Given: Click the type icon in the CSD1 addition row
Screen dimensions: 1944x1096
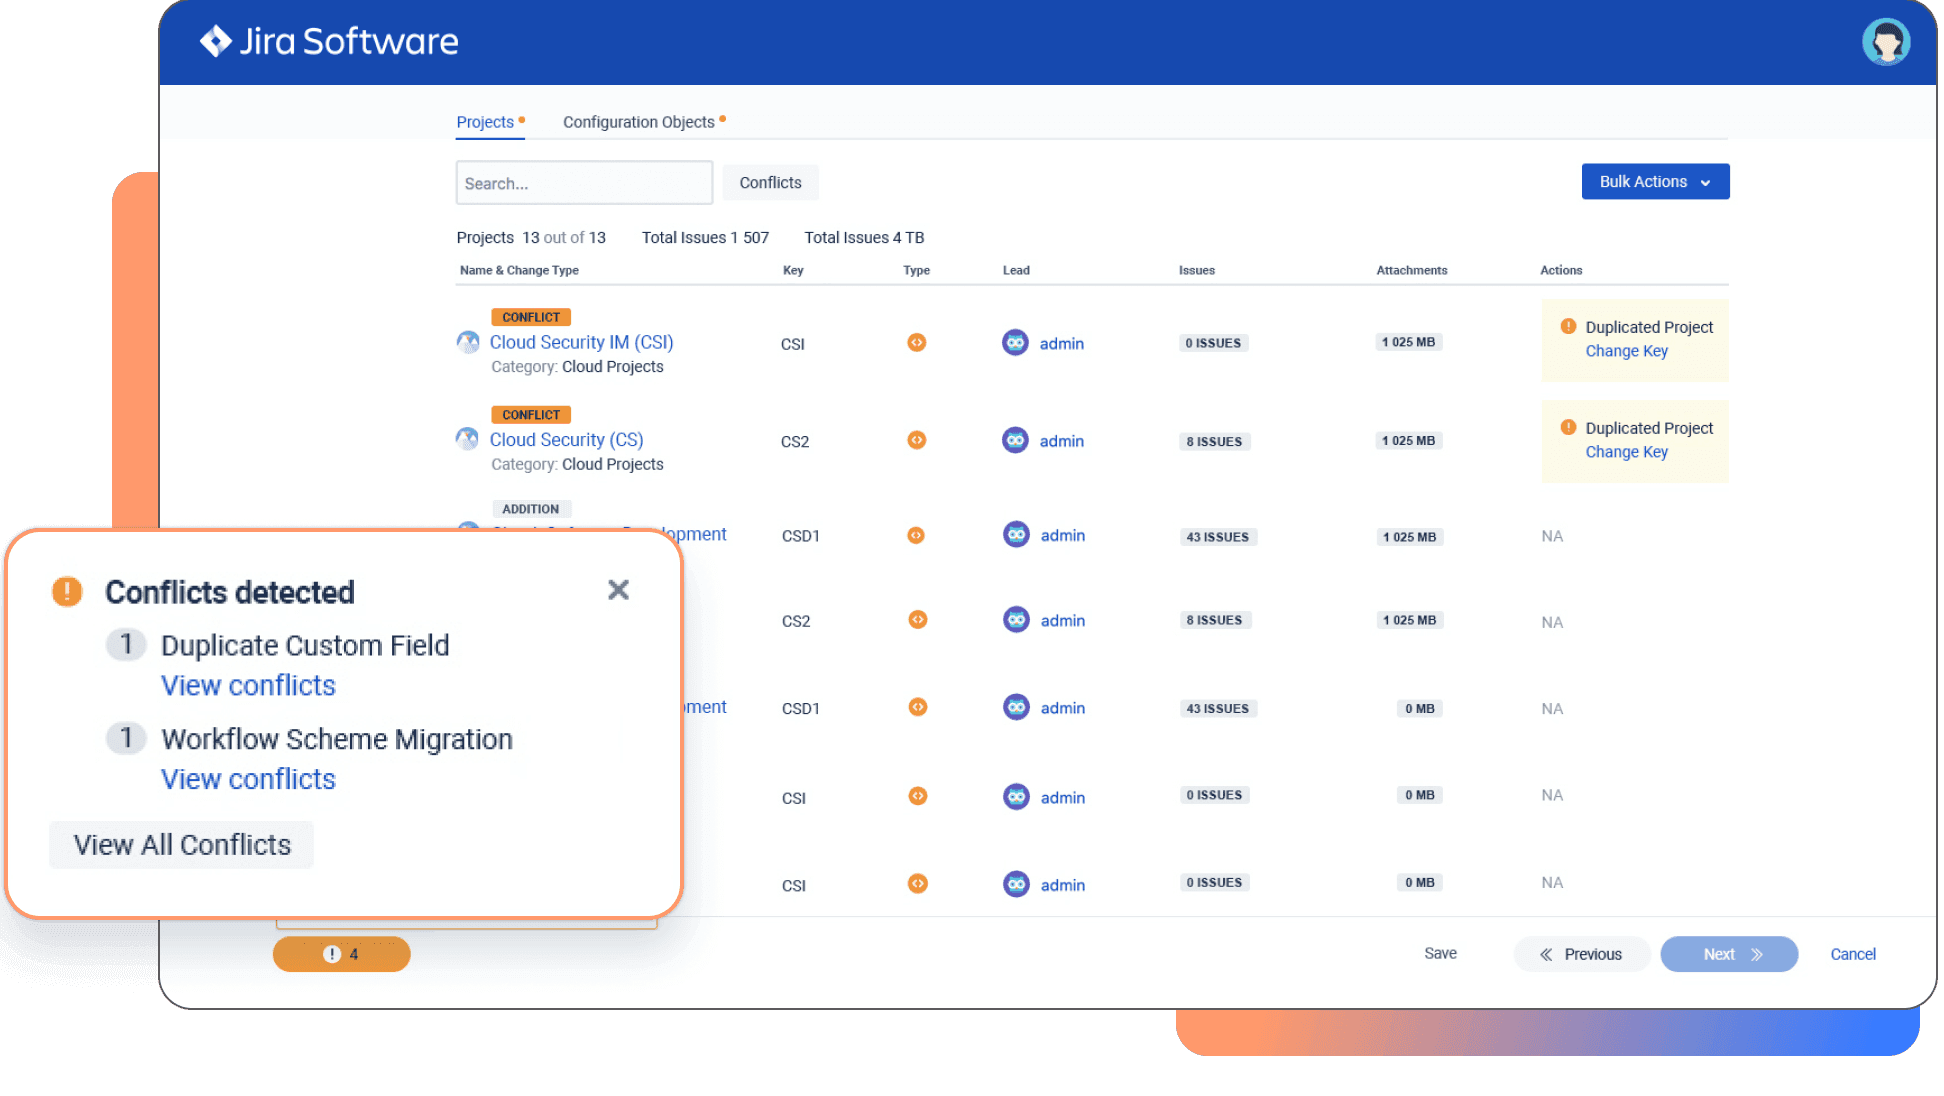Looking at the screenshot, I should pyautogui.click(x=916, y=535).
